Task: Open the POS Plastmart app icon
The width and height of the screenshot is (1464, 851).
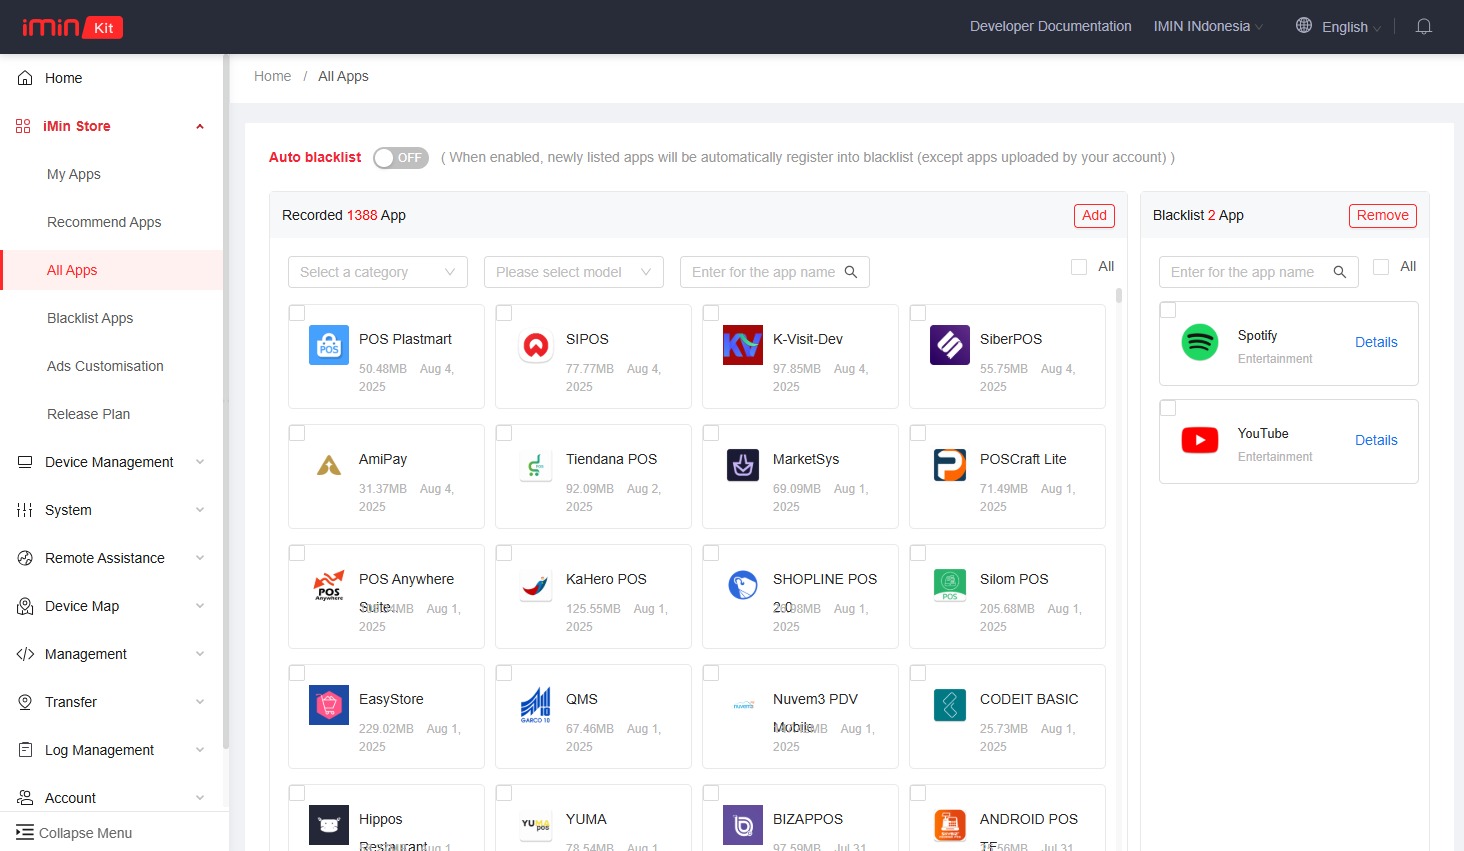Action: tap(328, 345)
